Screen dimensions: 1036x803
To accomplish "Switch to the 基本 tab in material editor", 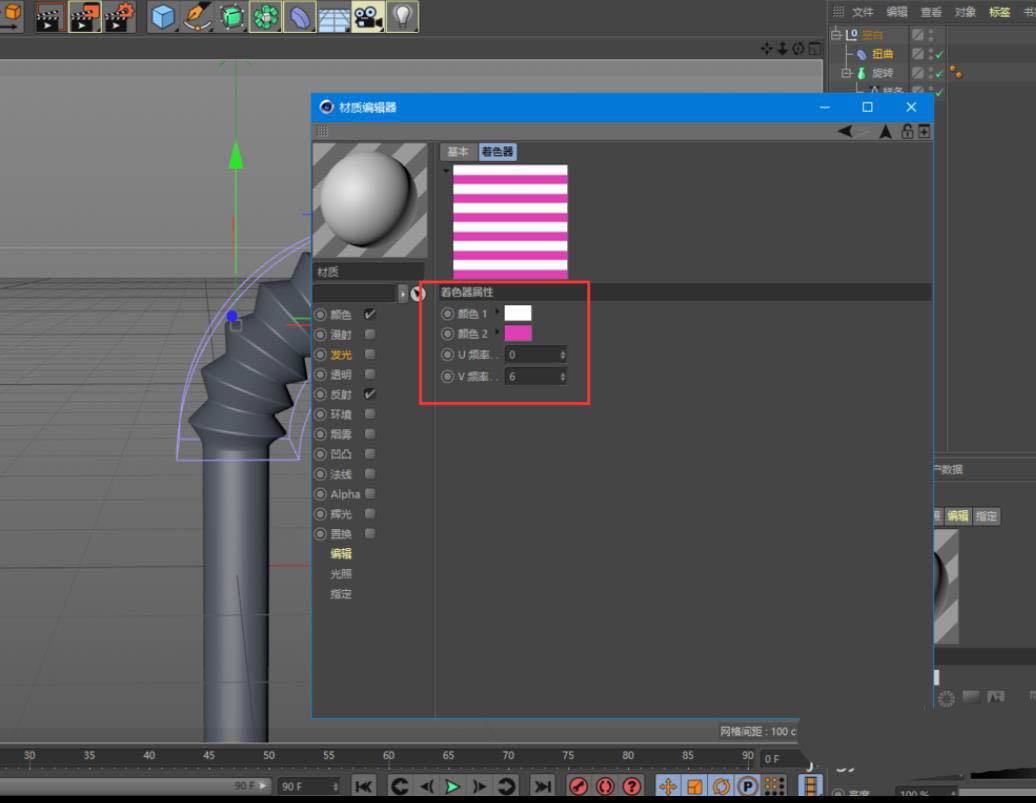I will 458,151.
